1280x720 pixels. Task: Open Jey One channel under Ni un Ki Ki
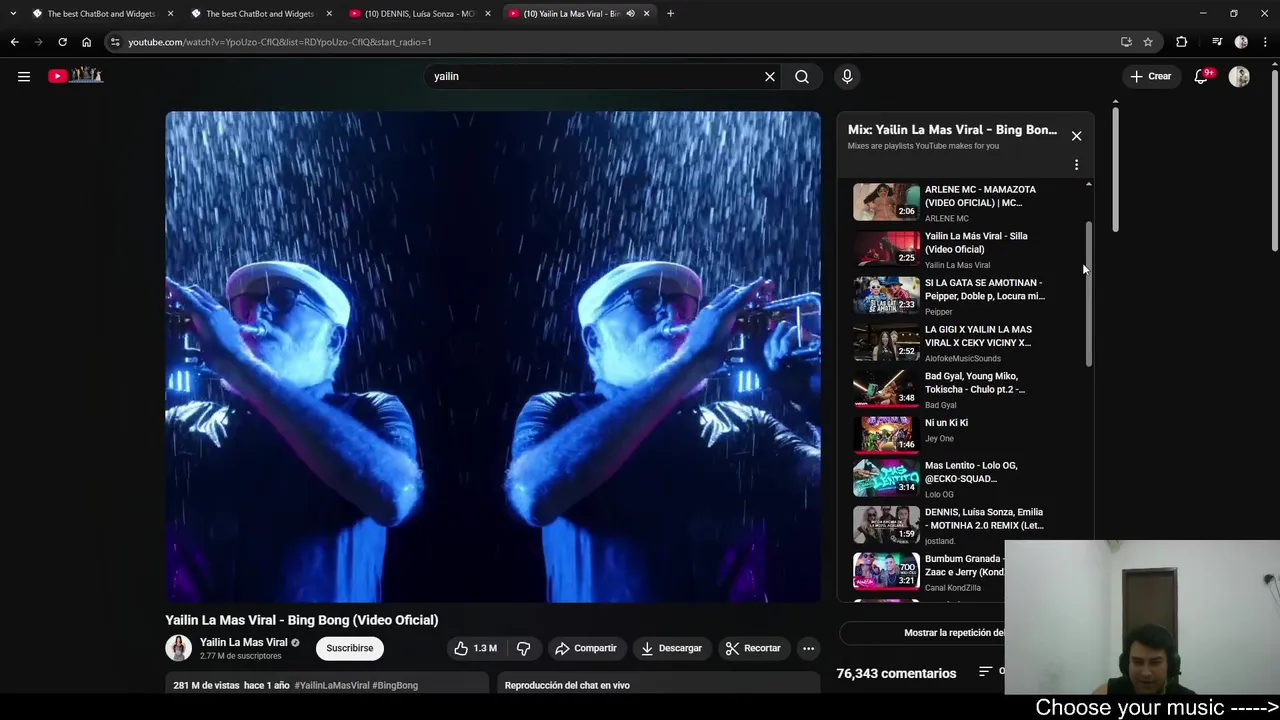pos(939,439)
